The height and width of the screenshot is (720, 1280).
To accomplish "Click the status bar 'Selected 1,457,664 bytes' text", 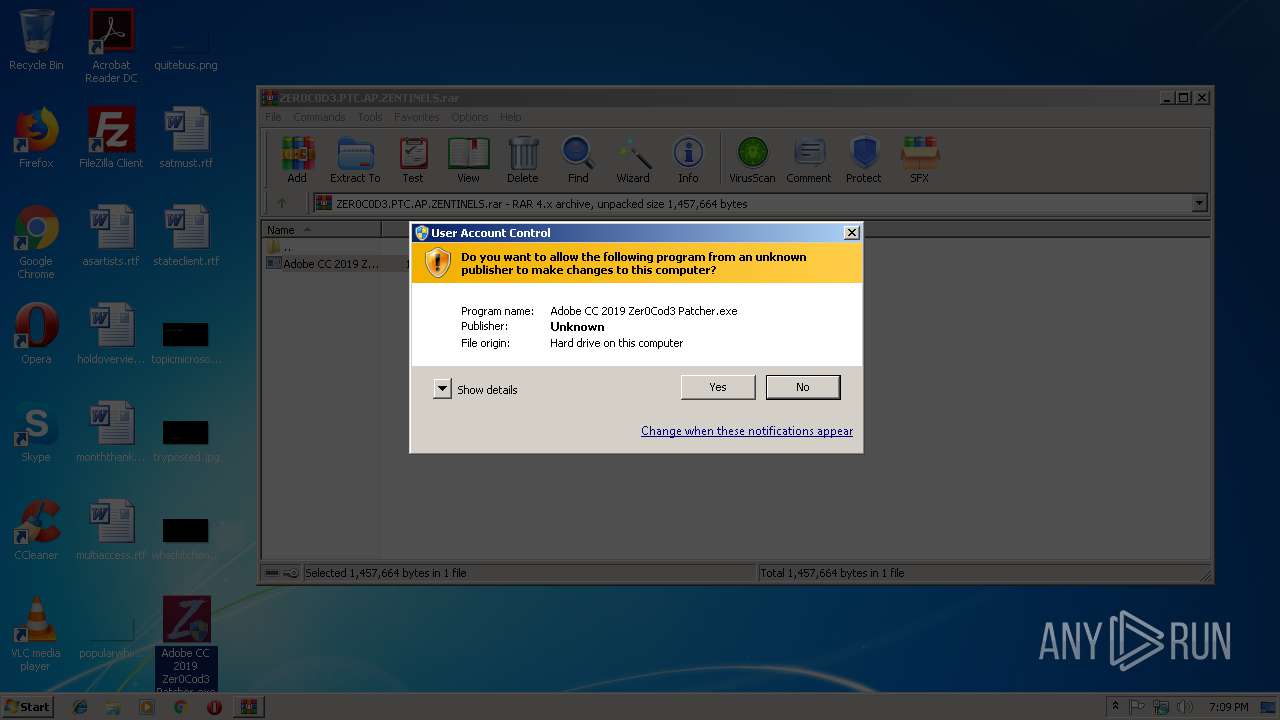I will (386, 573).
